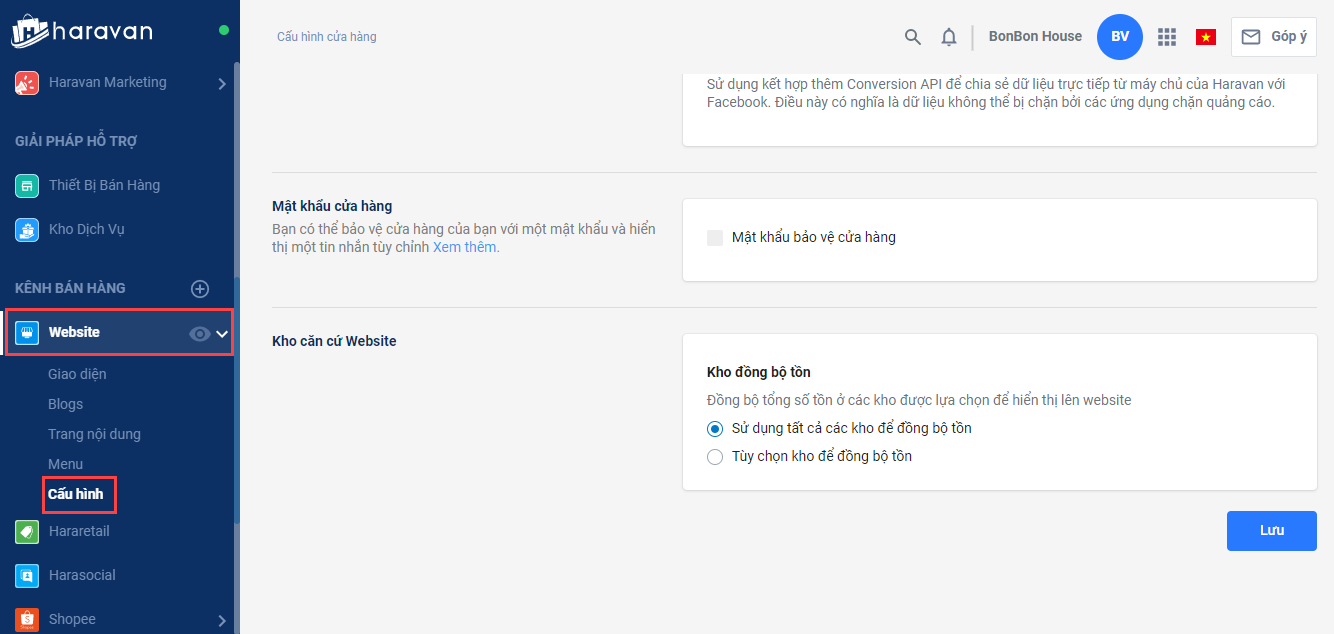Viewport: 1334px width, 634px height.
Task: Enable Mật khẩu bảo vệ cửa hàng checkbox
Action: 715,238
